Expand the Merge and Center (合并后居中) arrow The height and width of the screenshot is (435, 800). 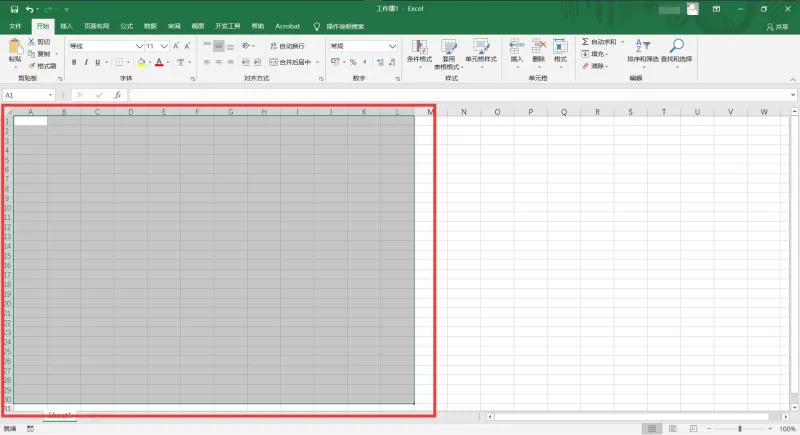pos(317,62)
